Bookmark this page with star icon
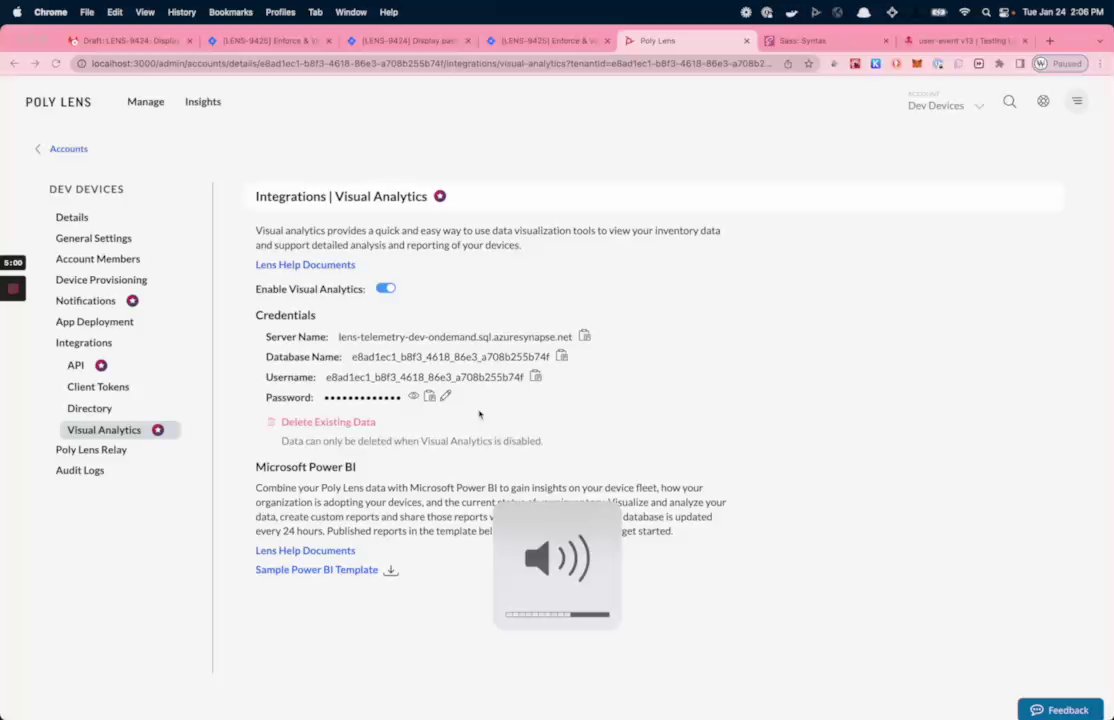Screen dimensions: 1114x720 [x=809, y=63]
